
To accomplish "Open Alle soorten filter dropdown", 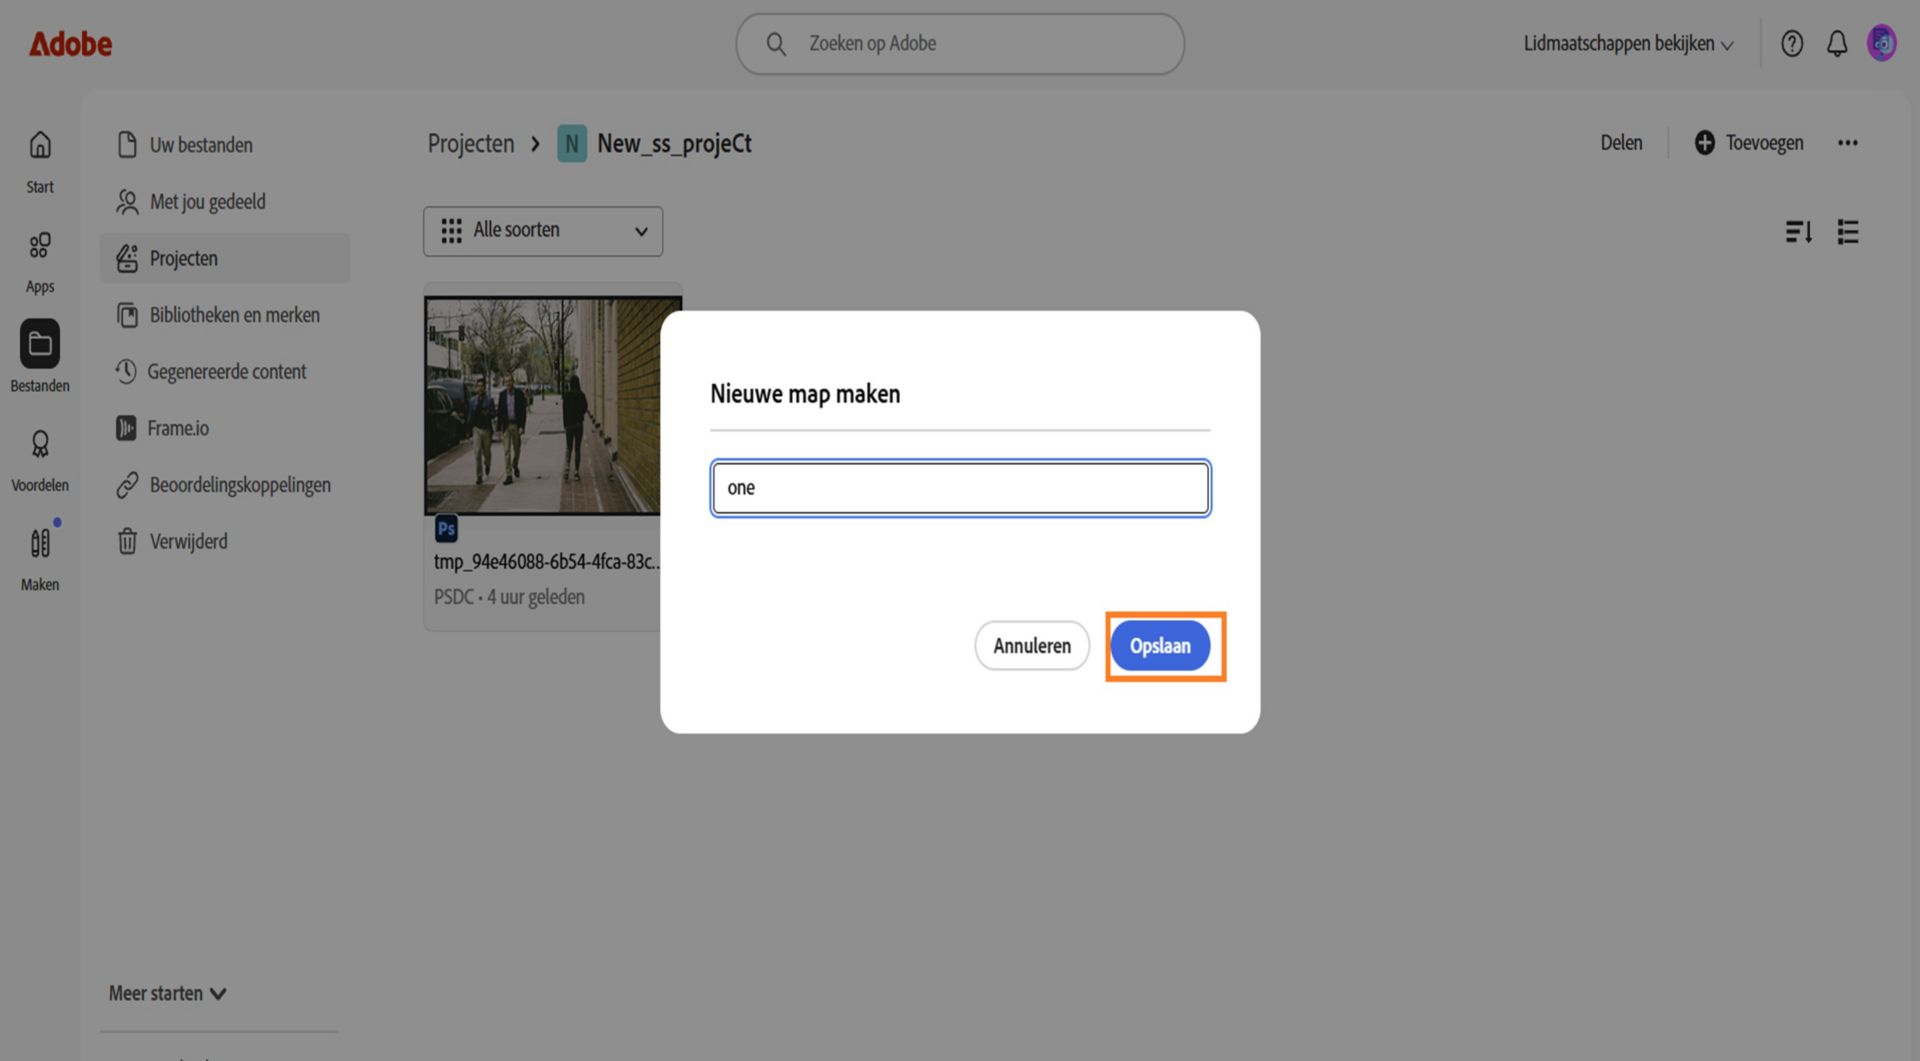I will pos(543,231).
